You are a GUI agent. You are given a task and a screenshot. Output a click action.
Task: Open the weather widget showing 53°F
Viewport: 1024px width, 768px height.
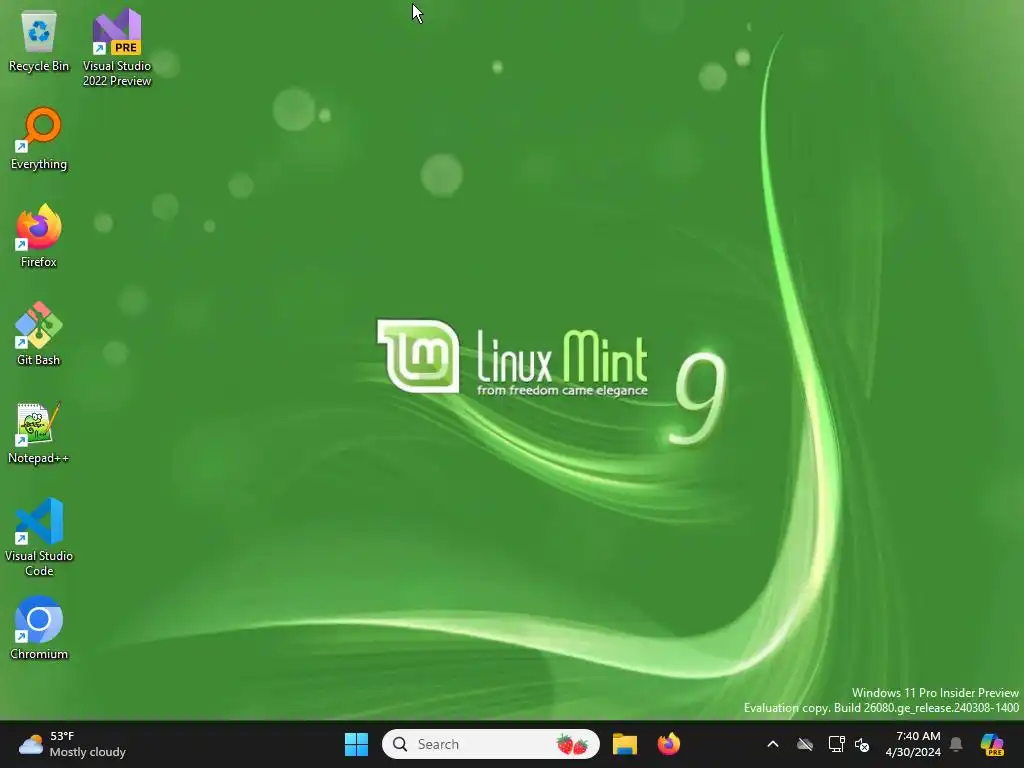click(x=72, y=744)
